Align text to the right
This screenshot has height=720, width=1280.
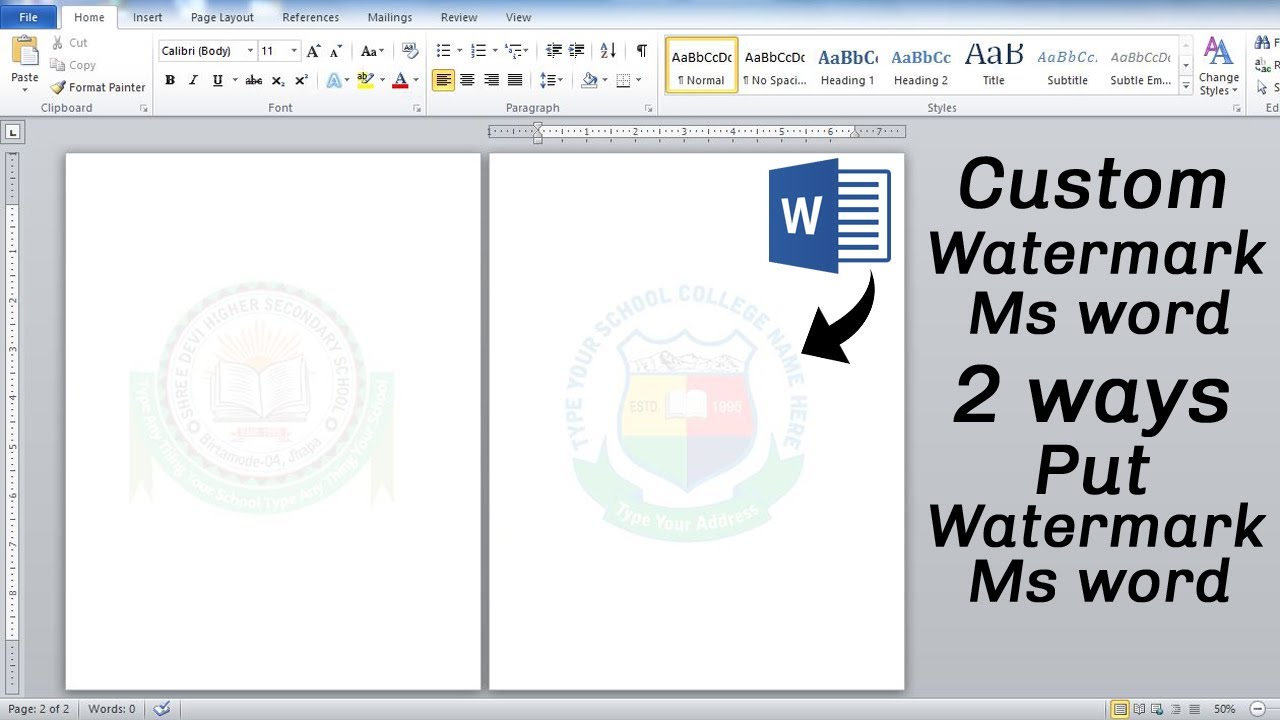[491, 80]
